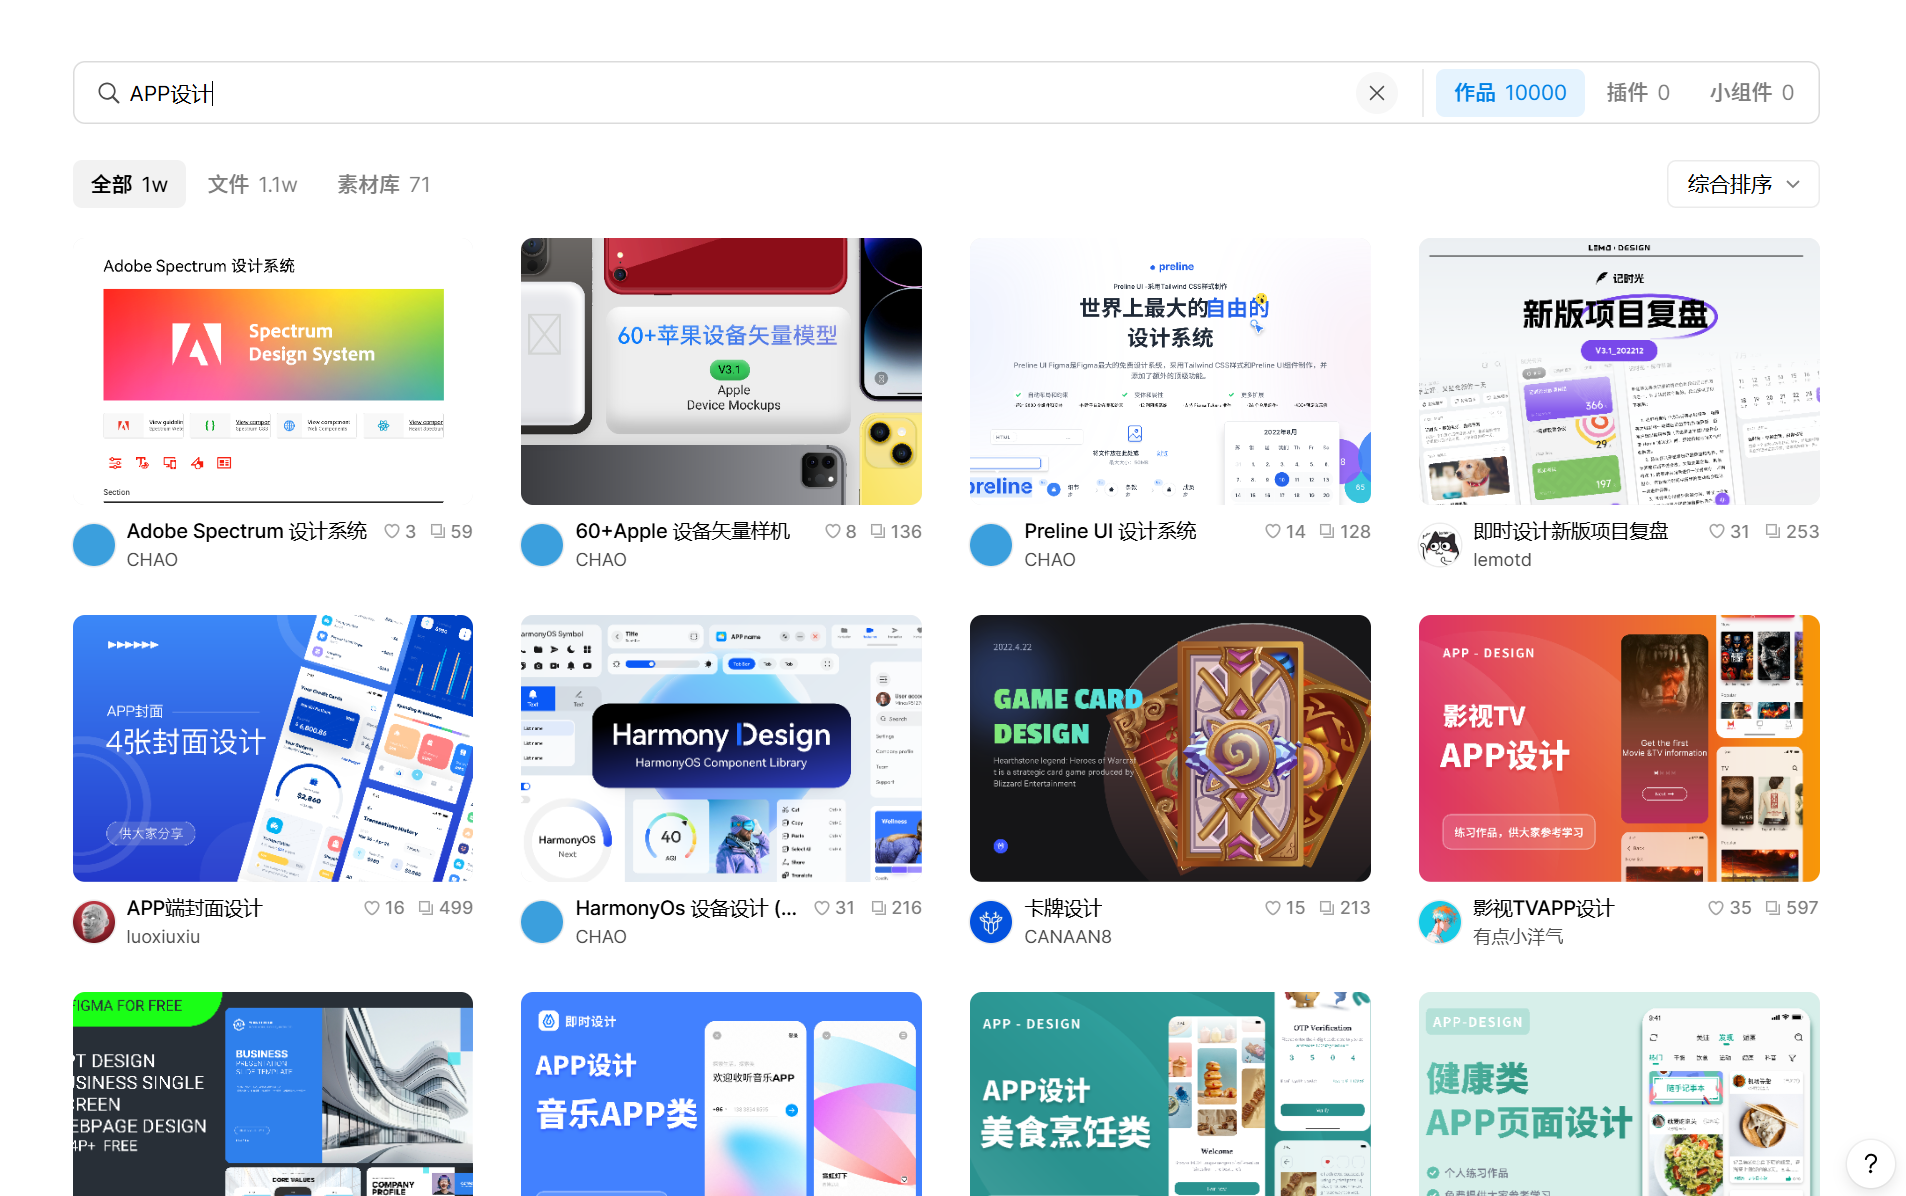Like HarmonyOs 设备设计 heart icon
The image size is (1906, 1196).
[x=821, y=908]
